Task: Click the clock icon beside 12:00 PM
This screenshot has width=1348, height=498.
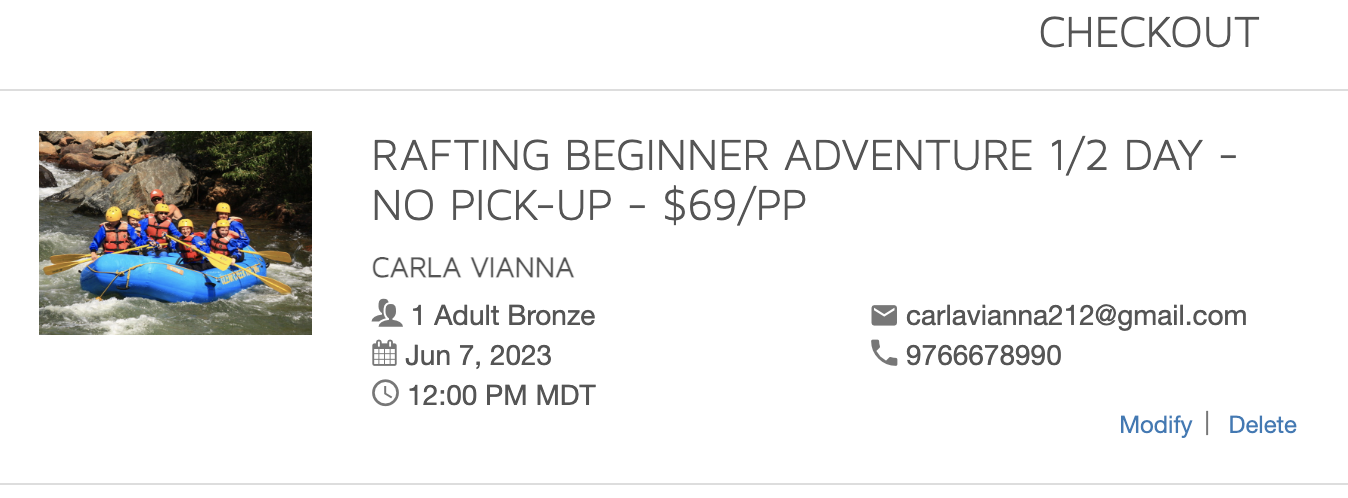Action: pos(384,394)
